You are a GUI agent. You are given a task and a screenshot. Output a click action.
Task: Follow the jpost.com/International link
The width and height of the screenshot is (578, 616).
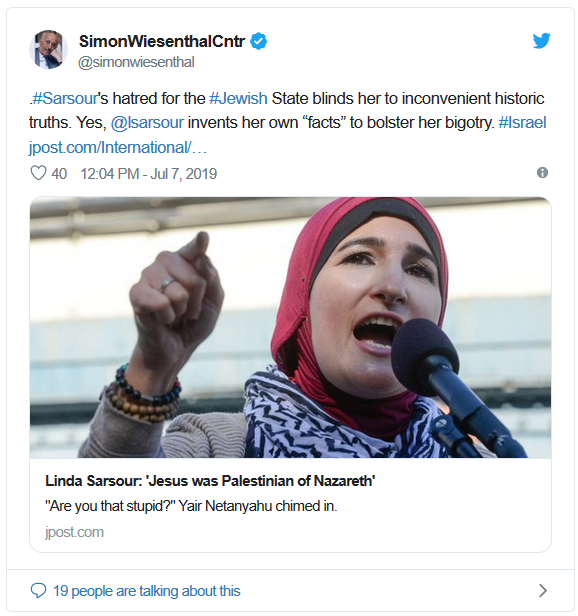[117, 148]
